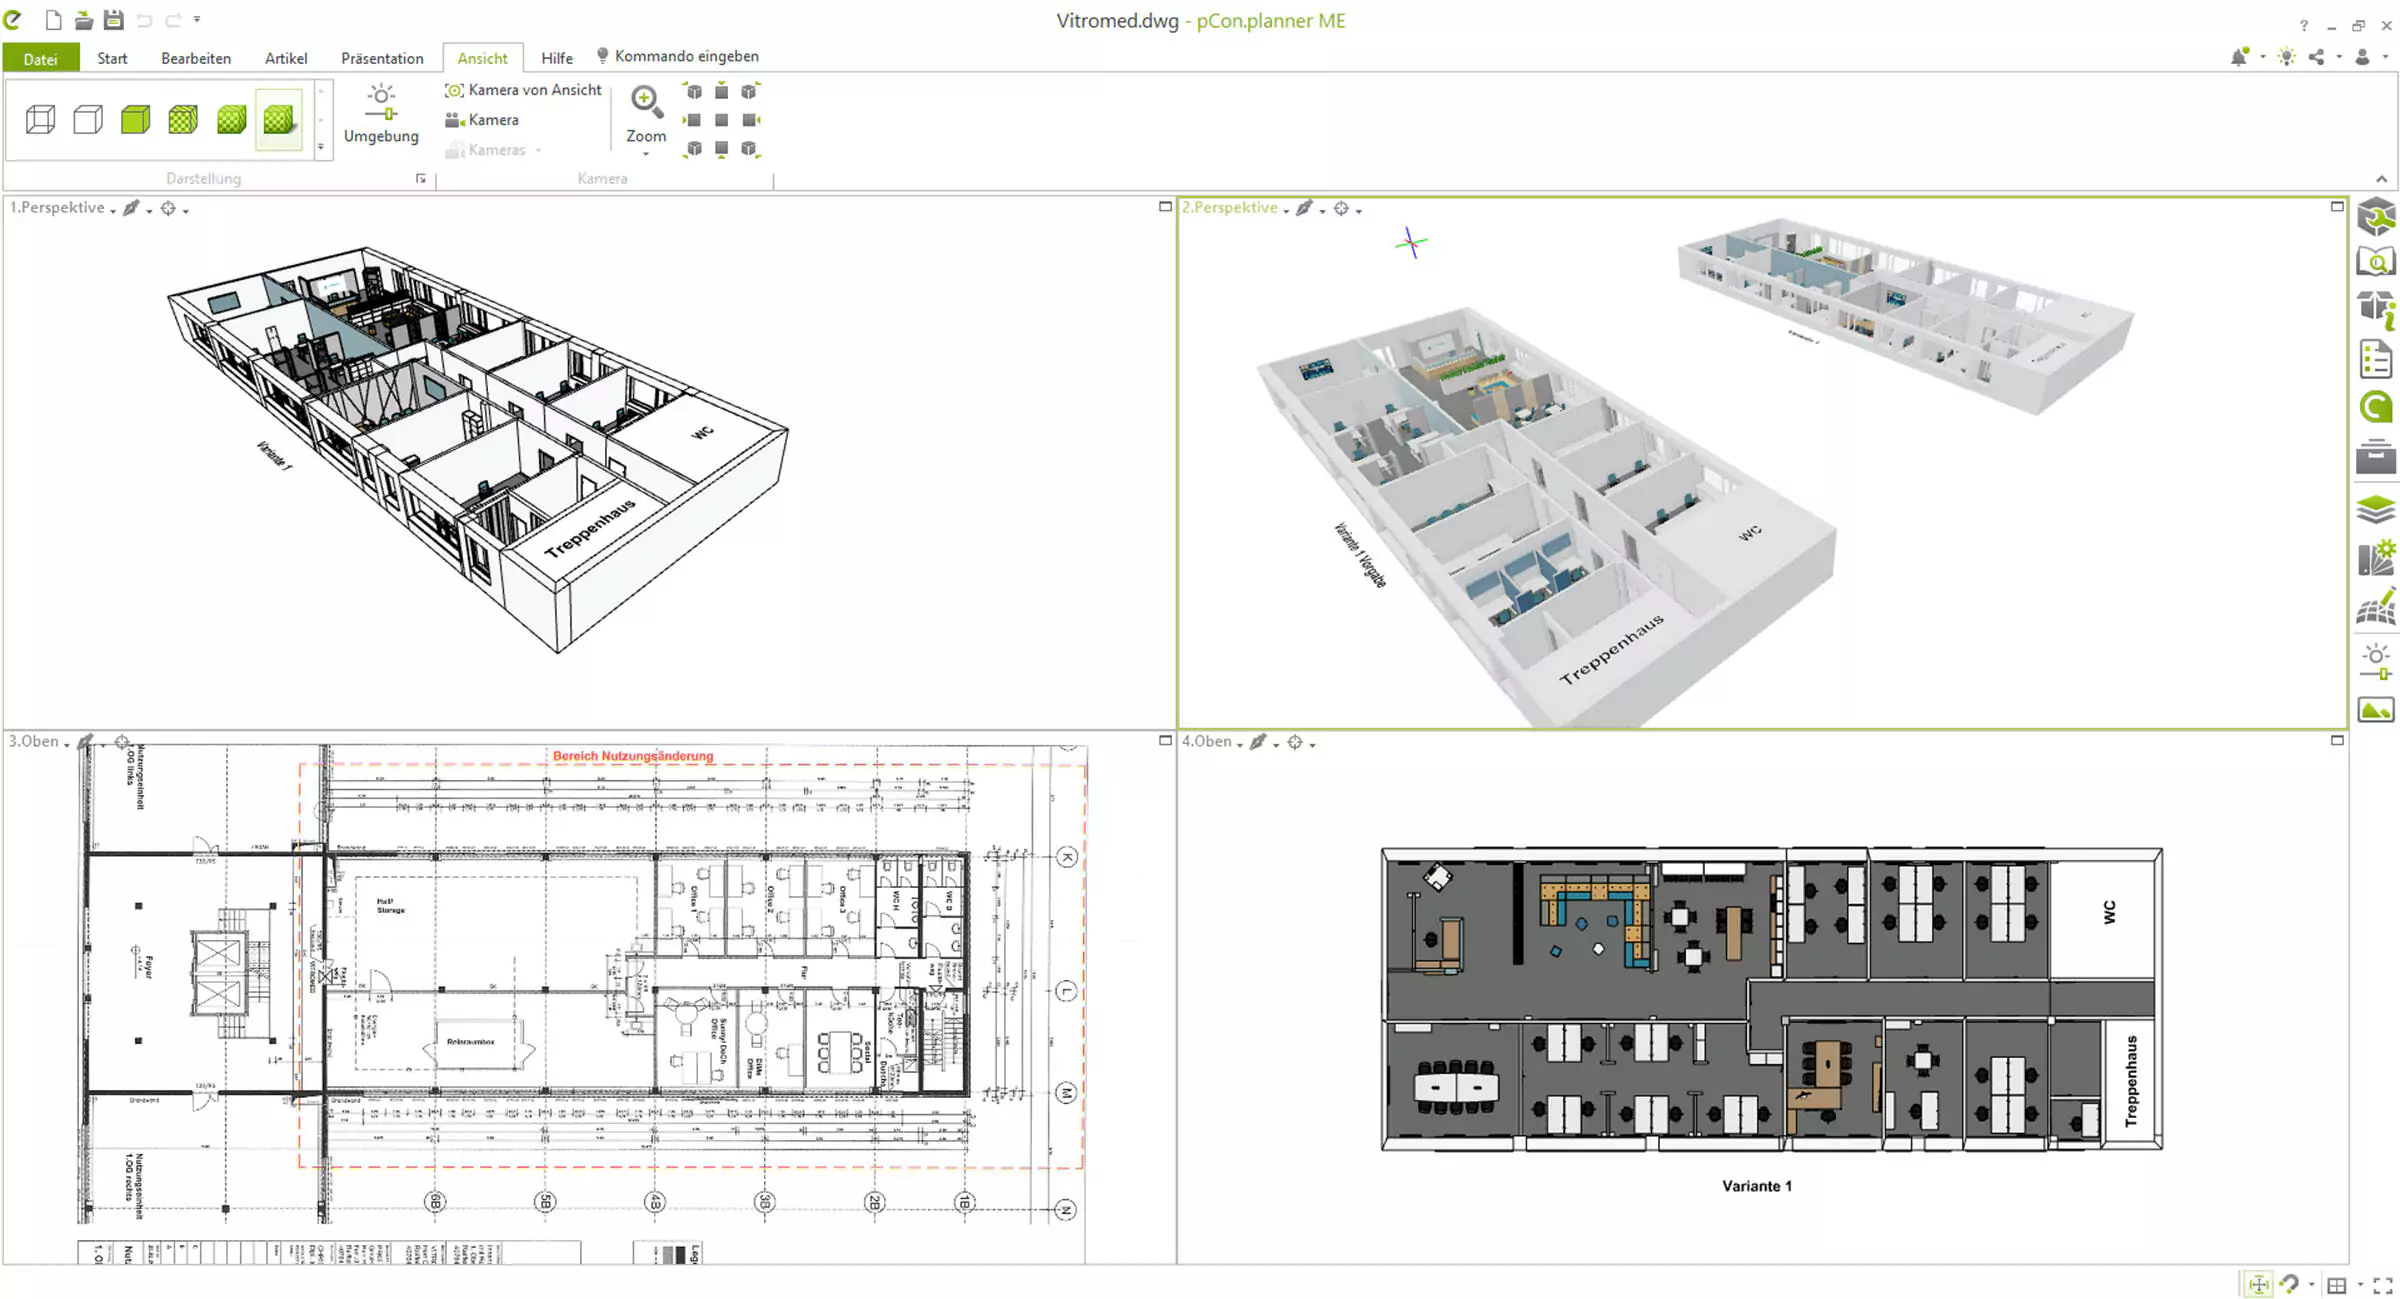The width and height of the screenshot is (2400, 1299).
Task: Open the user account icon
Action: pyautogui.click(x=2363, y=57)
